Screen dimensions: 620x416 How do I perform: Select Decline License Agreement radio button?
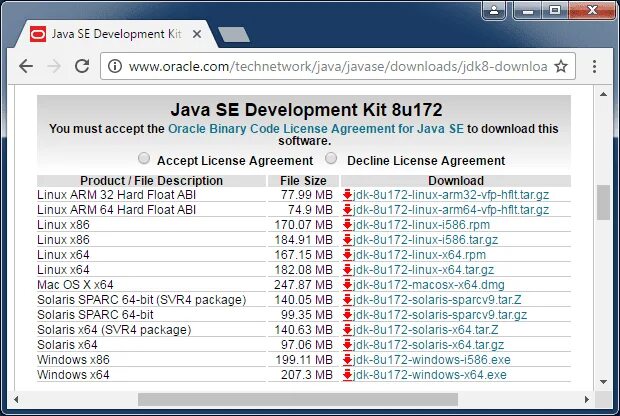(x=331, y=159)
